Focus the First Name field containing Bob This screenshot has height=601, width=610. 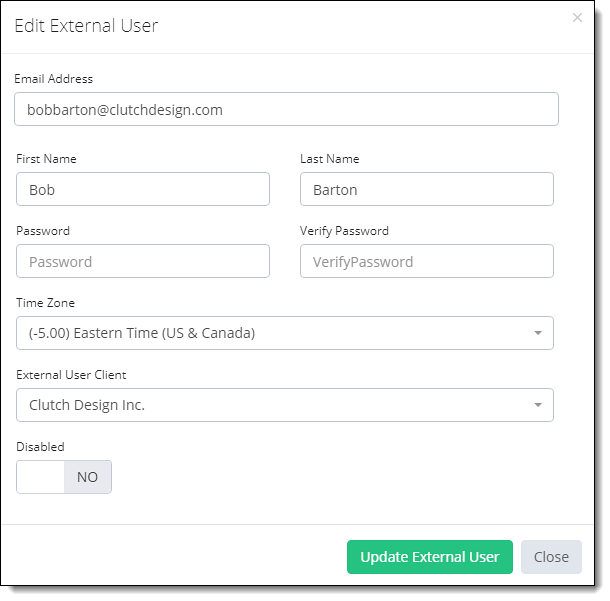(x=143, y=189)
